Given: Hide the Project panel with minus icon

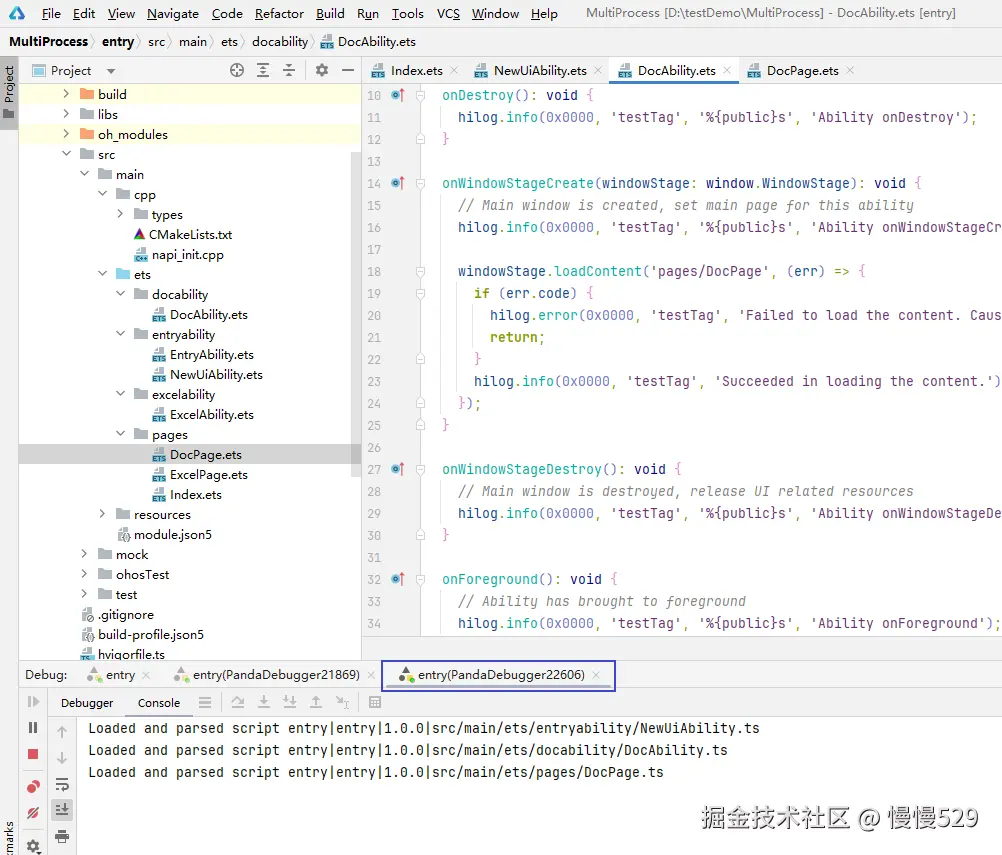Looking at the screenshot, I should [x=348, y=70].
